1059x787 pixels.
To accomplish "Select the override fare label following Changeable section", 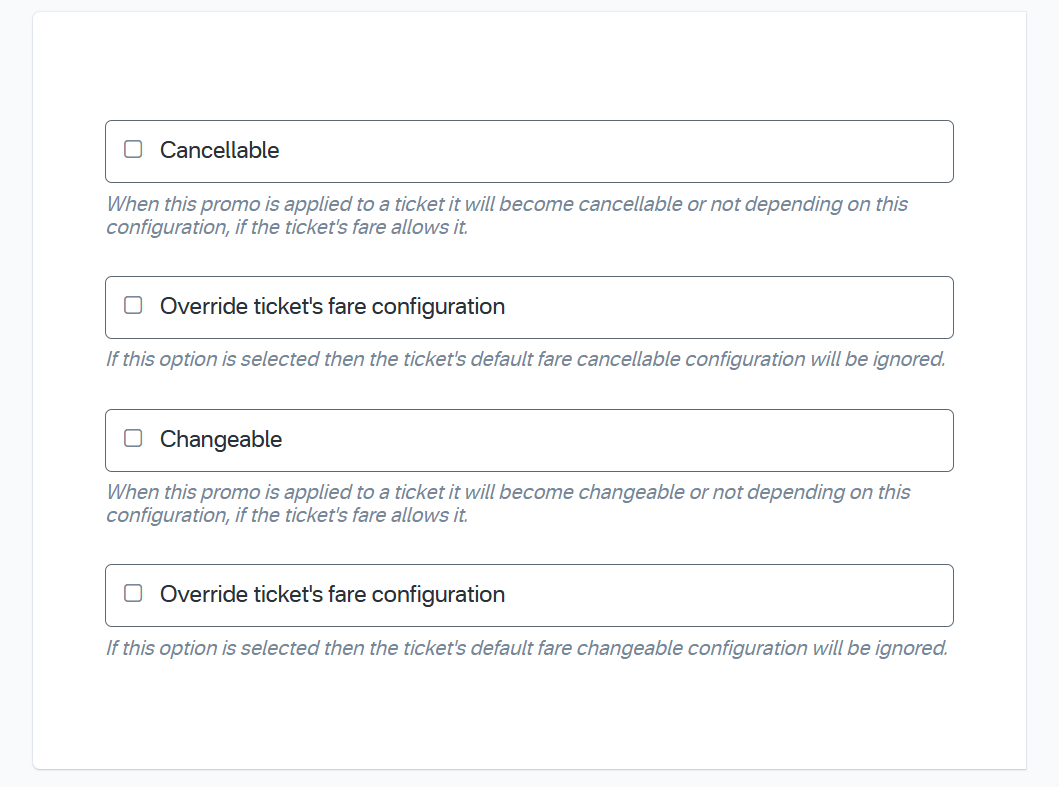I will (332, 595).
